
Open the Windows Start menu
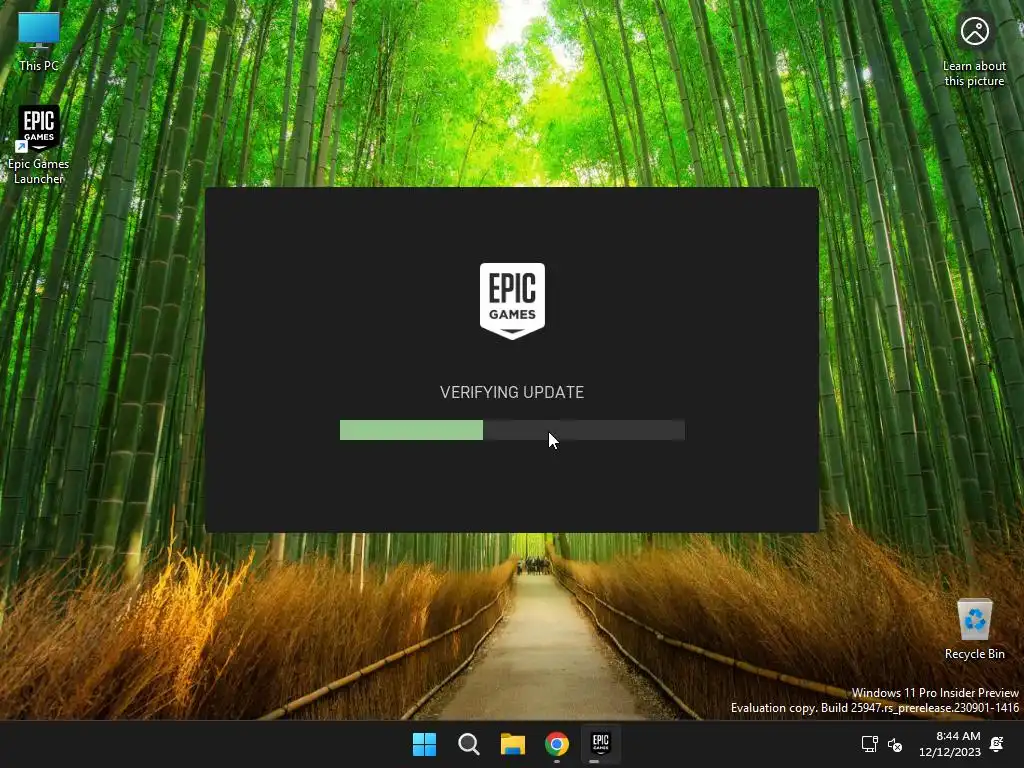point(424,744)
